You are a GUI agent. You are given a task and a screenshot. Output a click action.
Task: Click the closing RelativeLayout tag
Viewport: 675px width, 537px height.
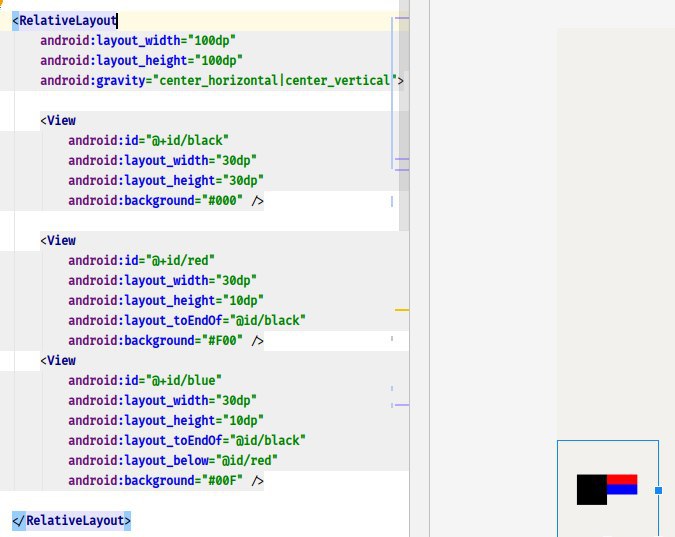71,521
